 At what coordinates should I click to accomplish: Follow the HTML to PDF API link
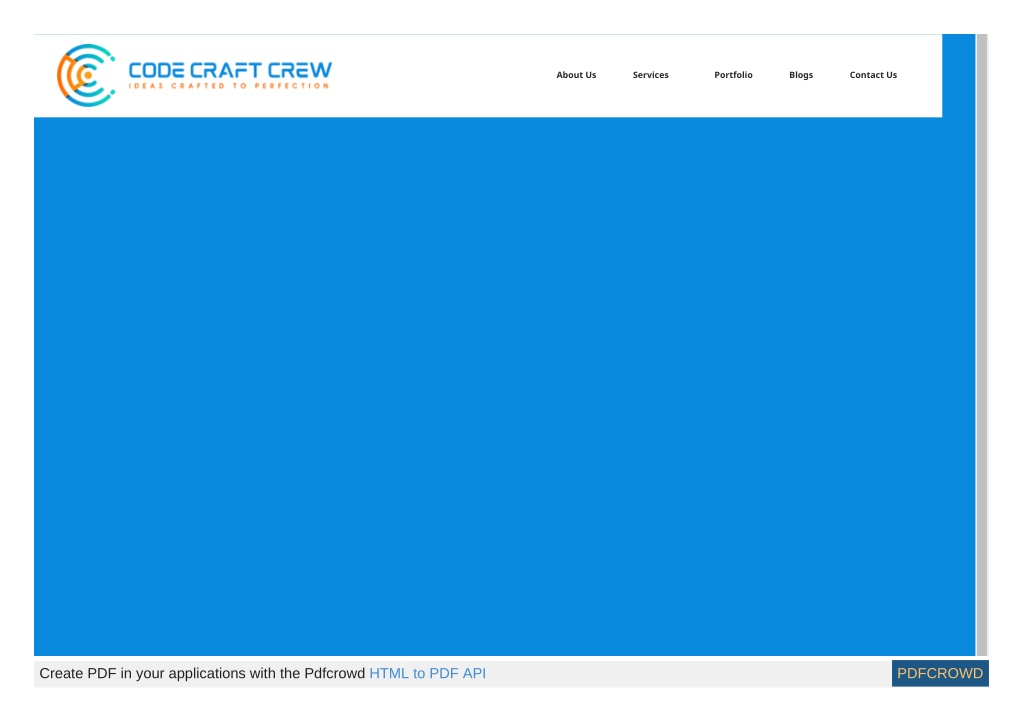click(x=427, y=673)
